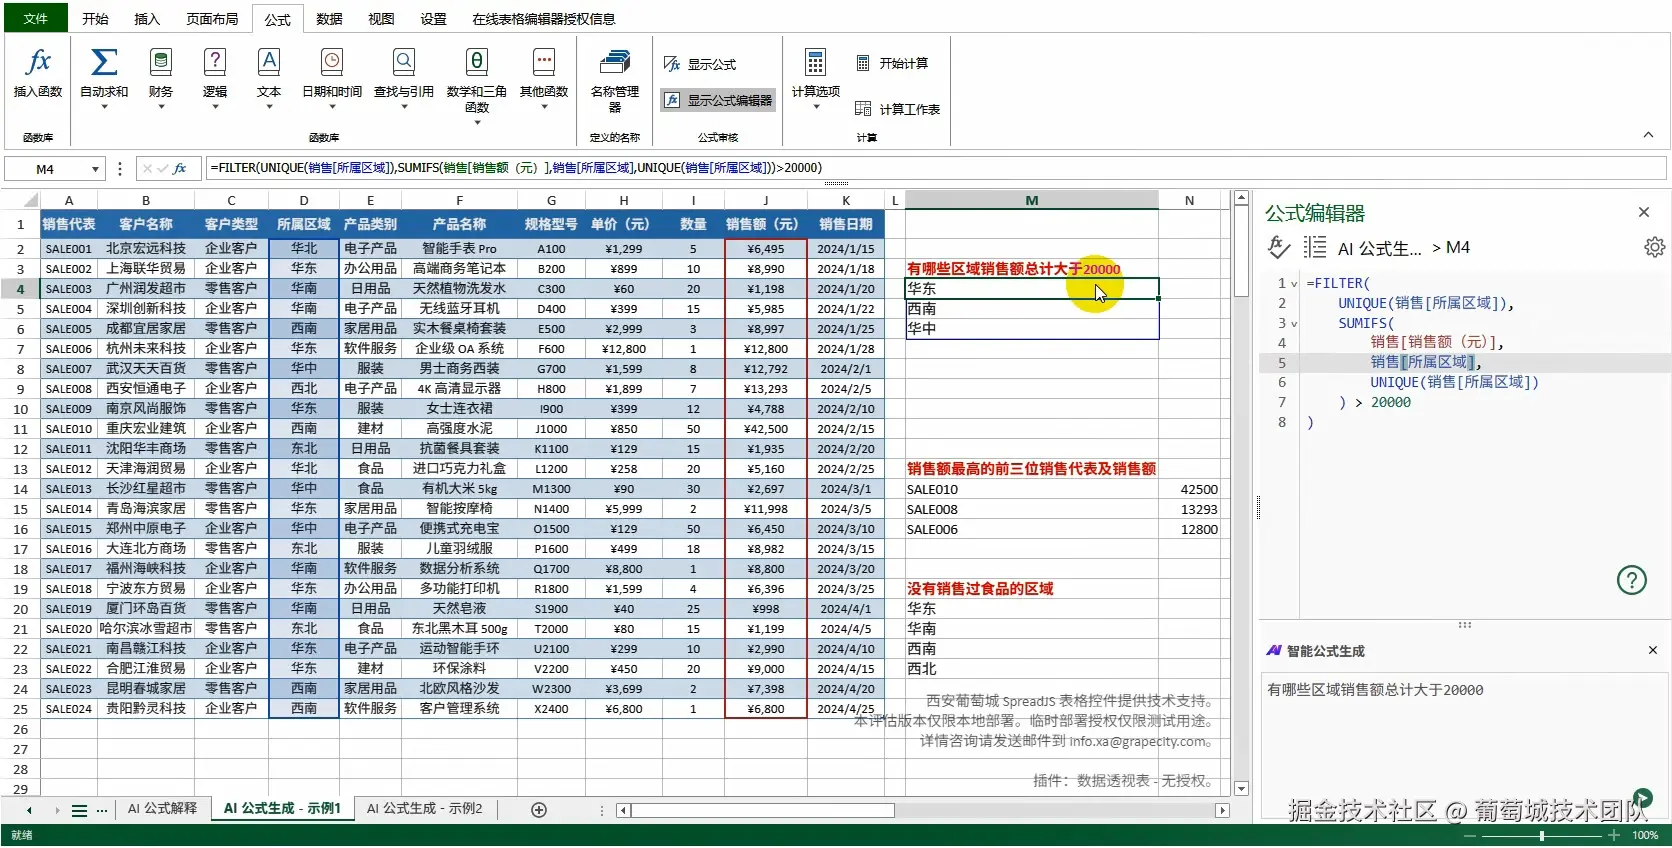
Task: Select the AI 公式解释 sheet tab
Action: [162, 808]
